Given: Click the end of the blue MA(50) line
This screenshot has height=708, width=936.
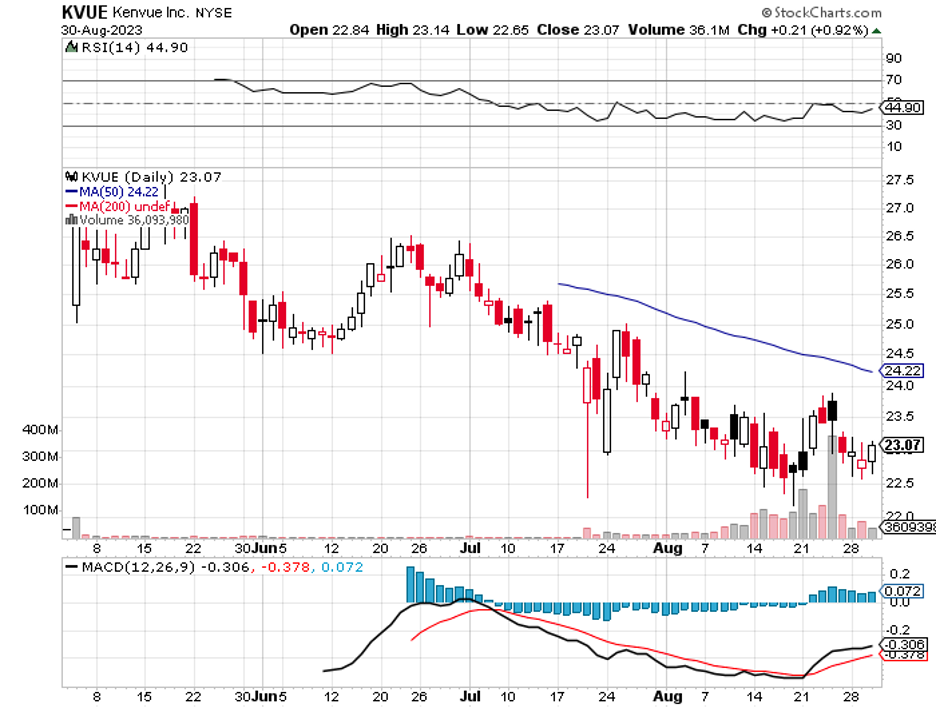Looking at the screenshot, I should click(x=872, y=372).
